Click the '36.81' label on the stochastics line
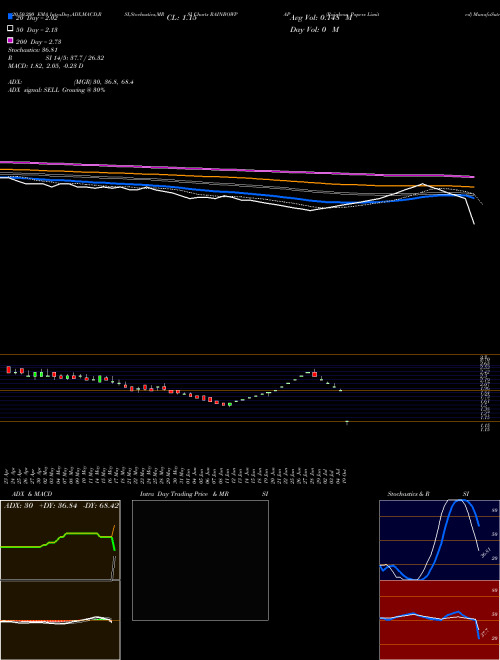 485,552
